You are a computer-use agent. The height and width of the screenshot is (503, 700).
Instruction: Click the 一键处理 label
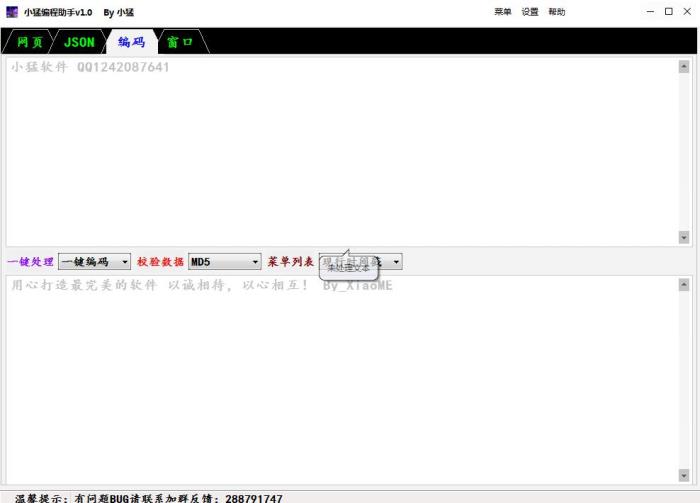click(x=30, y=262)
